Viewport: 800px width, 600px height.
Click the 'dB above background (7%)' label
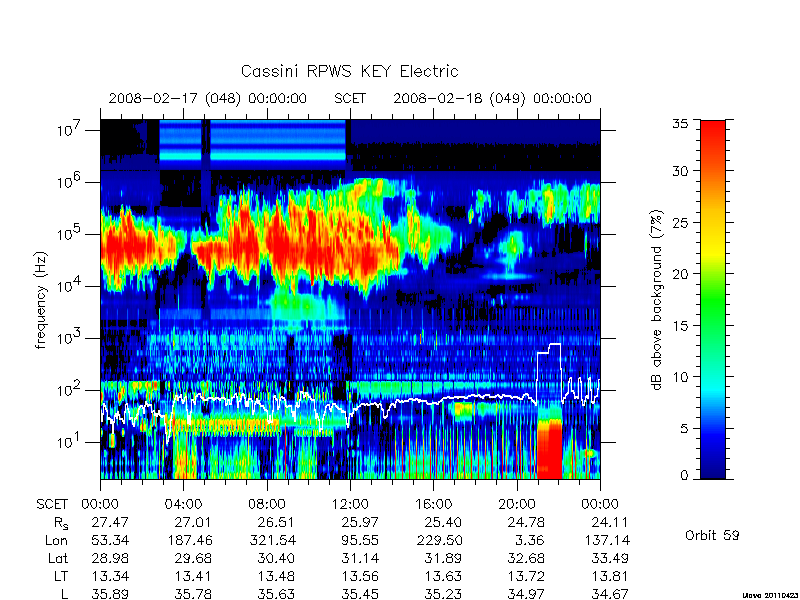(657, 300)
